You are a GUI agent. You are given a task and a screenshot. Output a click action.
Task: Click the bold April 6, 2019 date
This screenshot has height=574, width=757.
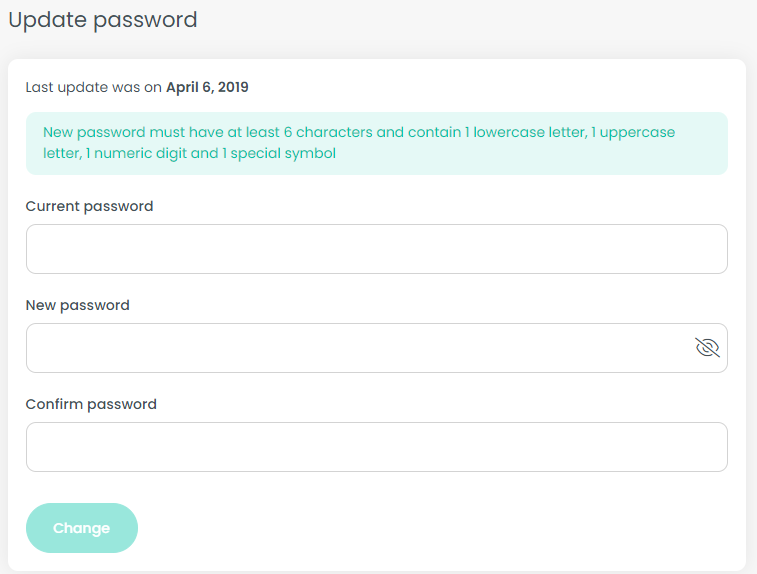click(x=207, y=87)
